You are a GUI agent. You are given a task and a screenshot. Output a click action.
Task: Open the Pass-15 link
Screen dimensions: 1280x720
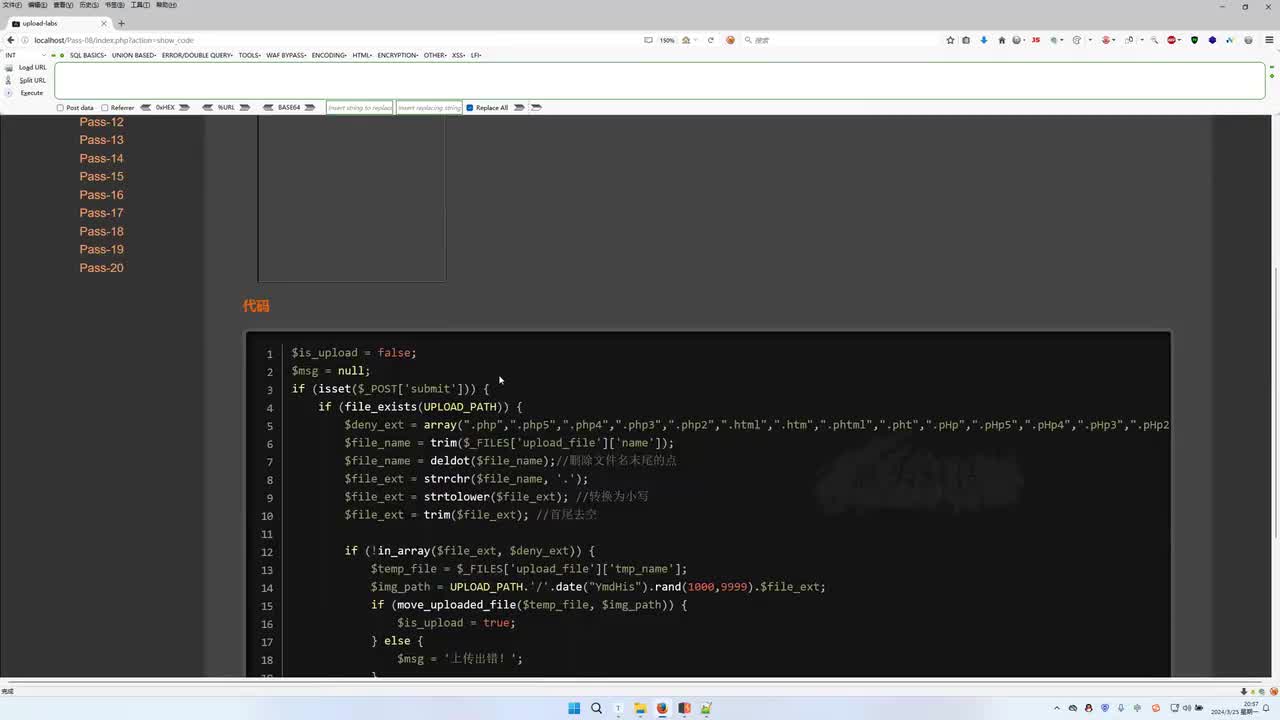tap(102, 176)
